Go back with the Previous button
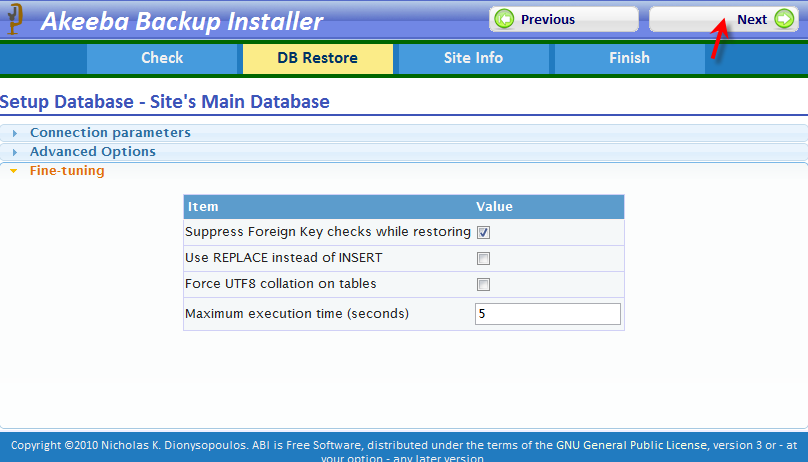The image size is (808, 462). pyautogui.click(x=564, y=20)
